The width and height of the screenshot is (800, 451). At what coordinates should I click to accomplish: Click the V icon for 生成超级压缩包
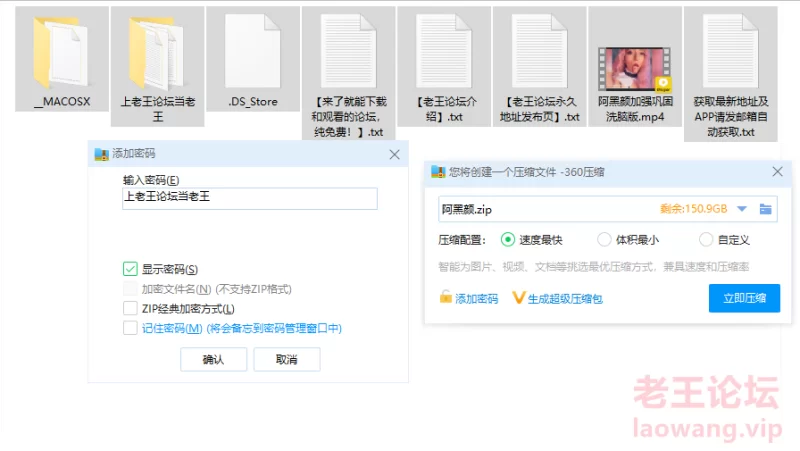[518, 297]
